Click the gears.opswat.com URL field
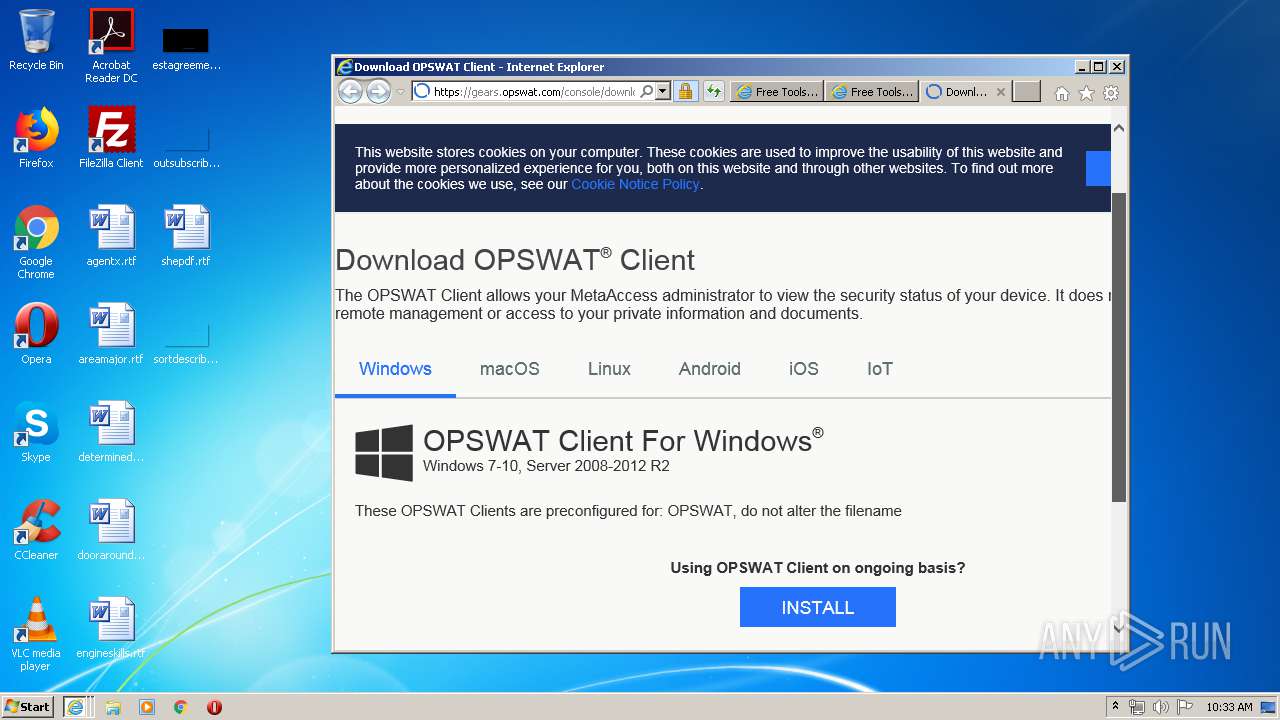Image resolution: width=1280 pixels, height=720 pixels. coord(533,92)
